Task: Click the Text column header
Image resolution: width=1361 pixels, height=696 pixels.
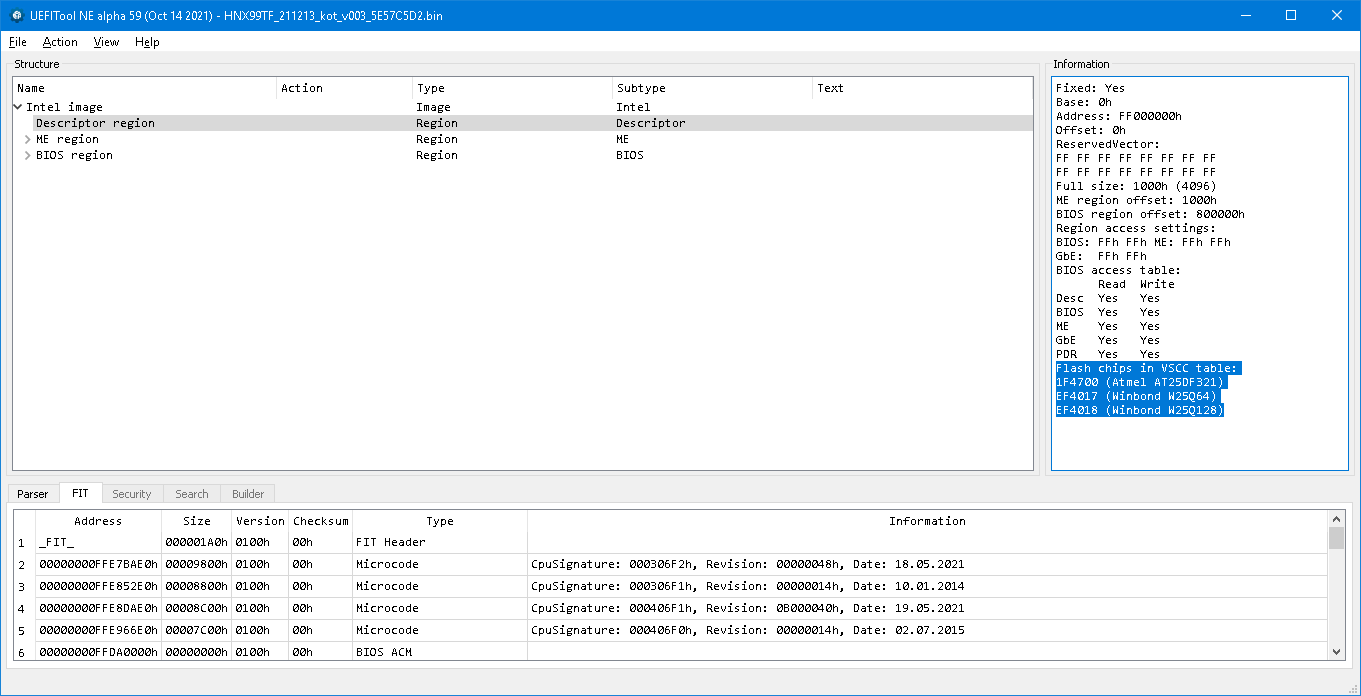Action: [x=922, y=88]
